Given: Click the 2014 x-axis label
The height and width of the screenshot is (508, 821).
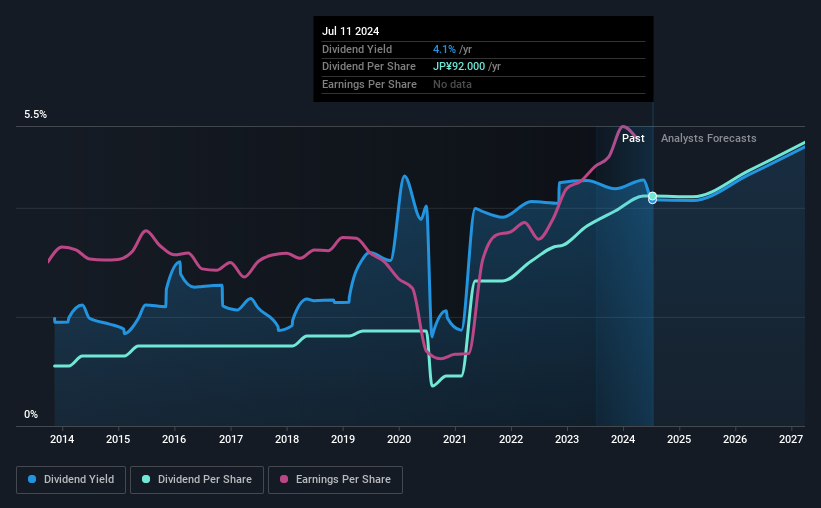Looking at the screenshot, I should [x=62, y=439].
